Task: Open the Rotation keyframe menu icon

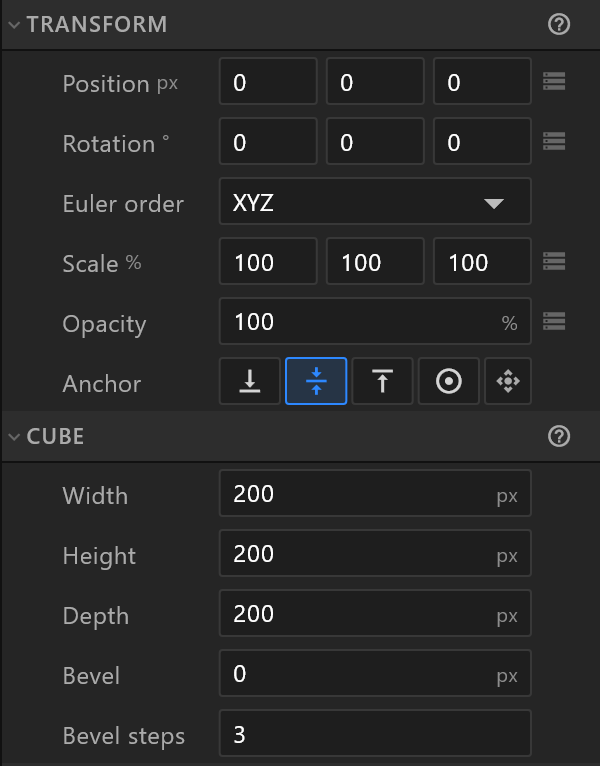Action: coord(554,141)
